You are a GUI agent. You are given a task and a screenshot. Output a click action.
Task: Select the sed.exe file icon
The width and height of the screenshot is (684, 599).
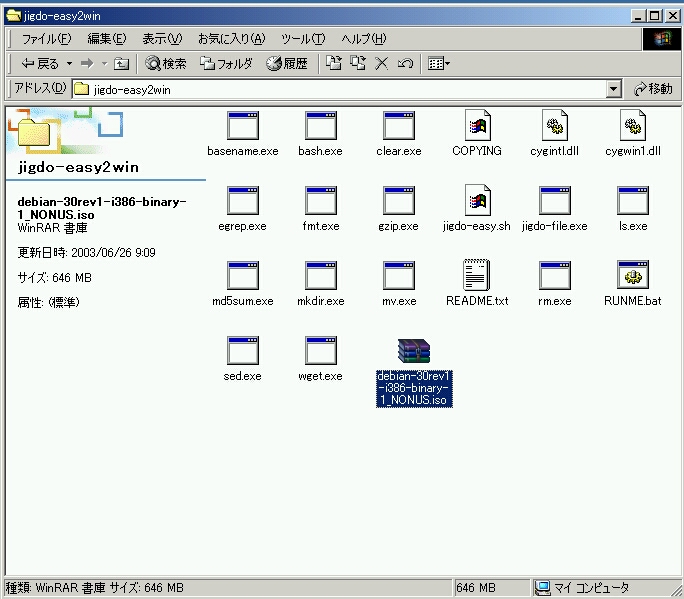(x=243, y=351)
